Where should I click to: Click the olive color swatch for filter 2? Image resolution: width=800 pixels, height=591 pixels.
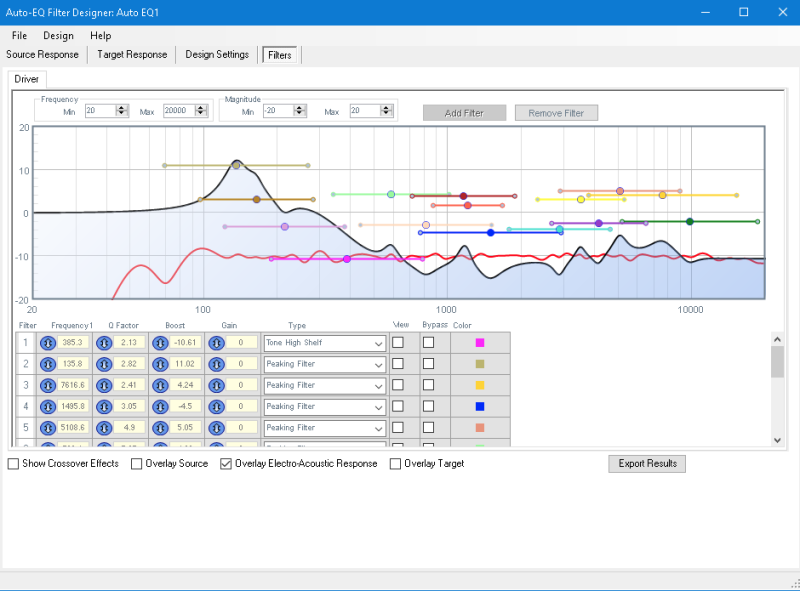point(480,364)
